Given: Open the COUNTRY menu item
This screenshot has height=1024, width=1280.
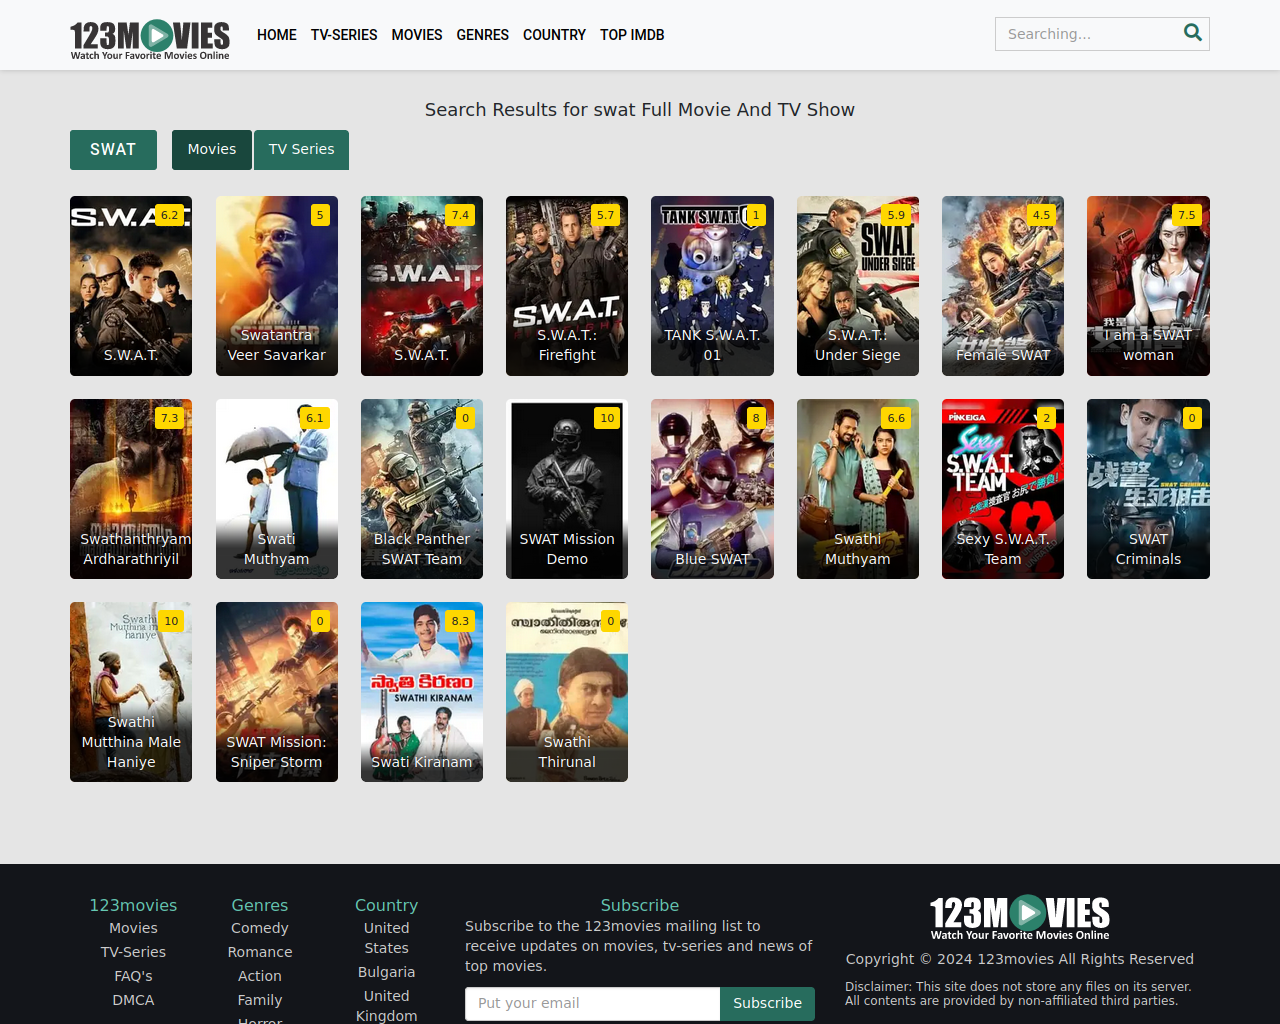Looking at the screenshot, I should (x=554, y=35).
